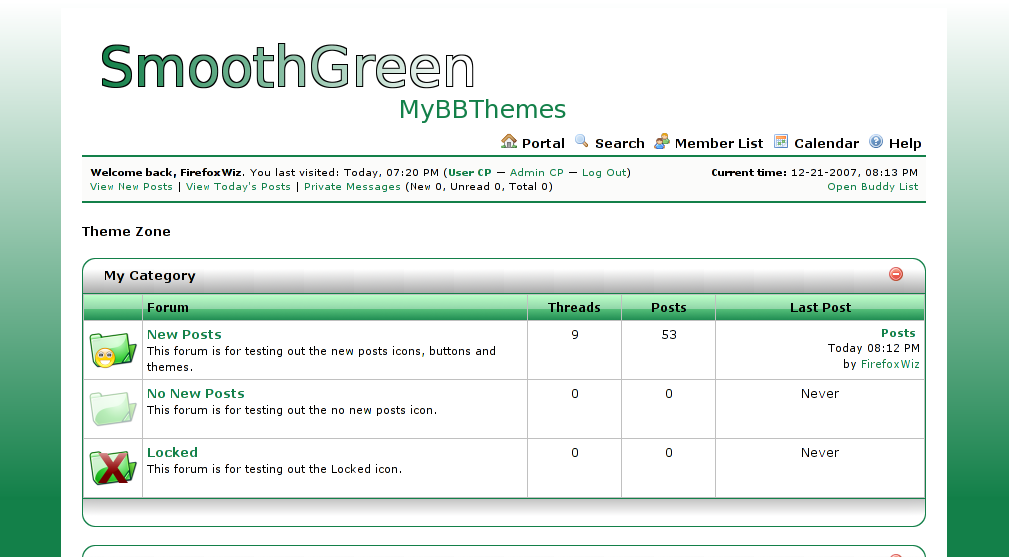Open the Locked forum link
1009x557 pixels.
[x=172, y=452]
